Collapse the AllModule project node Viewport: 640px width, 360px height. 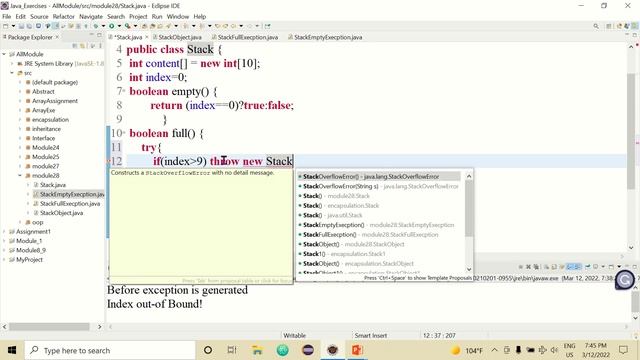[x=4, y=54]
